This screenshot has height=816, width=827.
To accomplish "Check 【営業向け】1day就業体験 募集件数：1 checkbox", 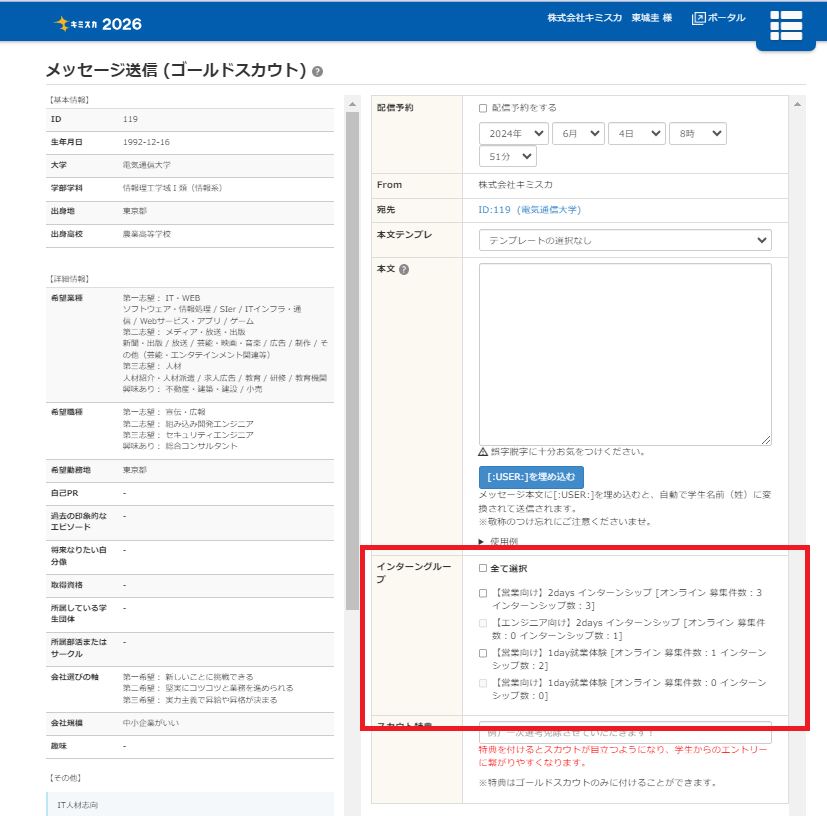I will [x=483, y=653].
